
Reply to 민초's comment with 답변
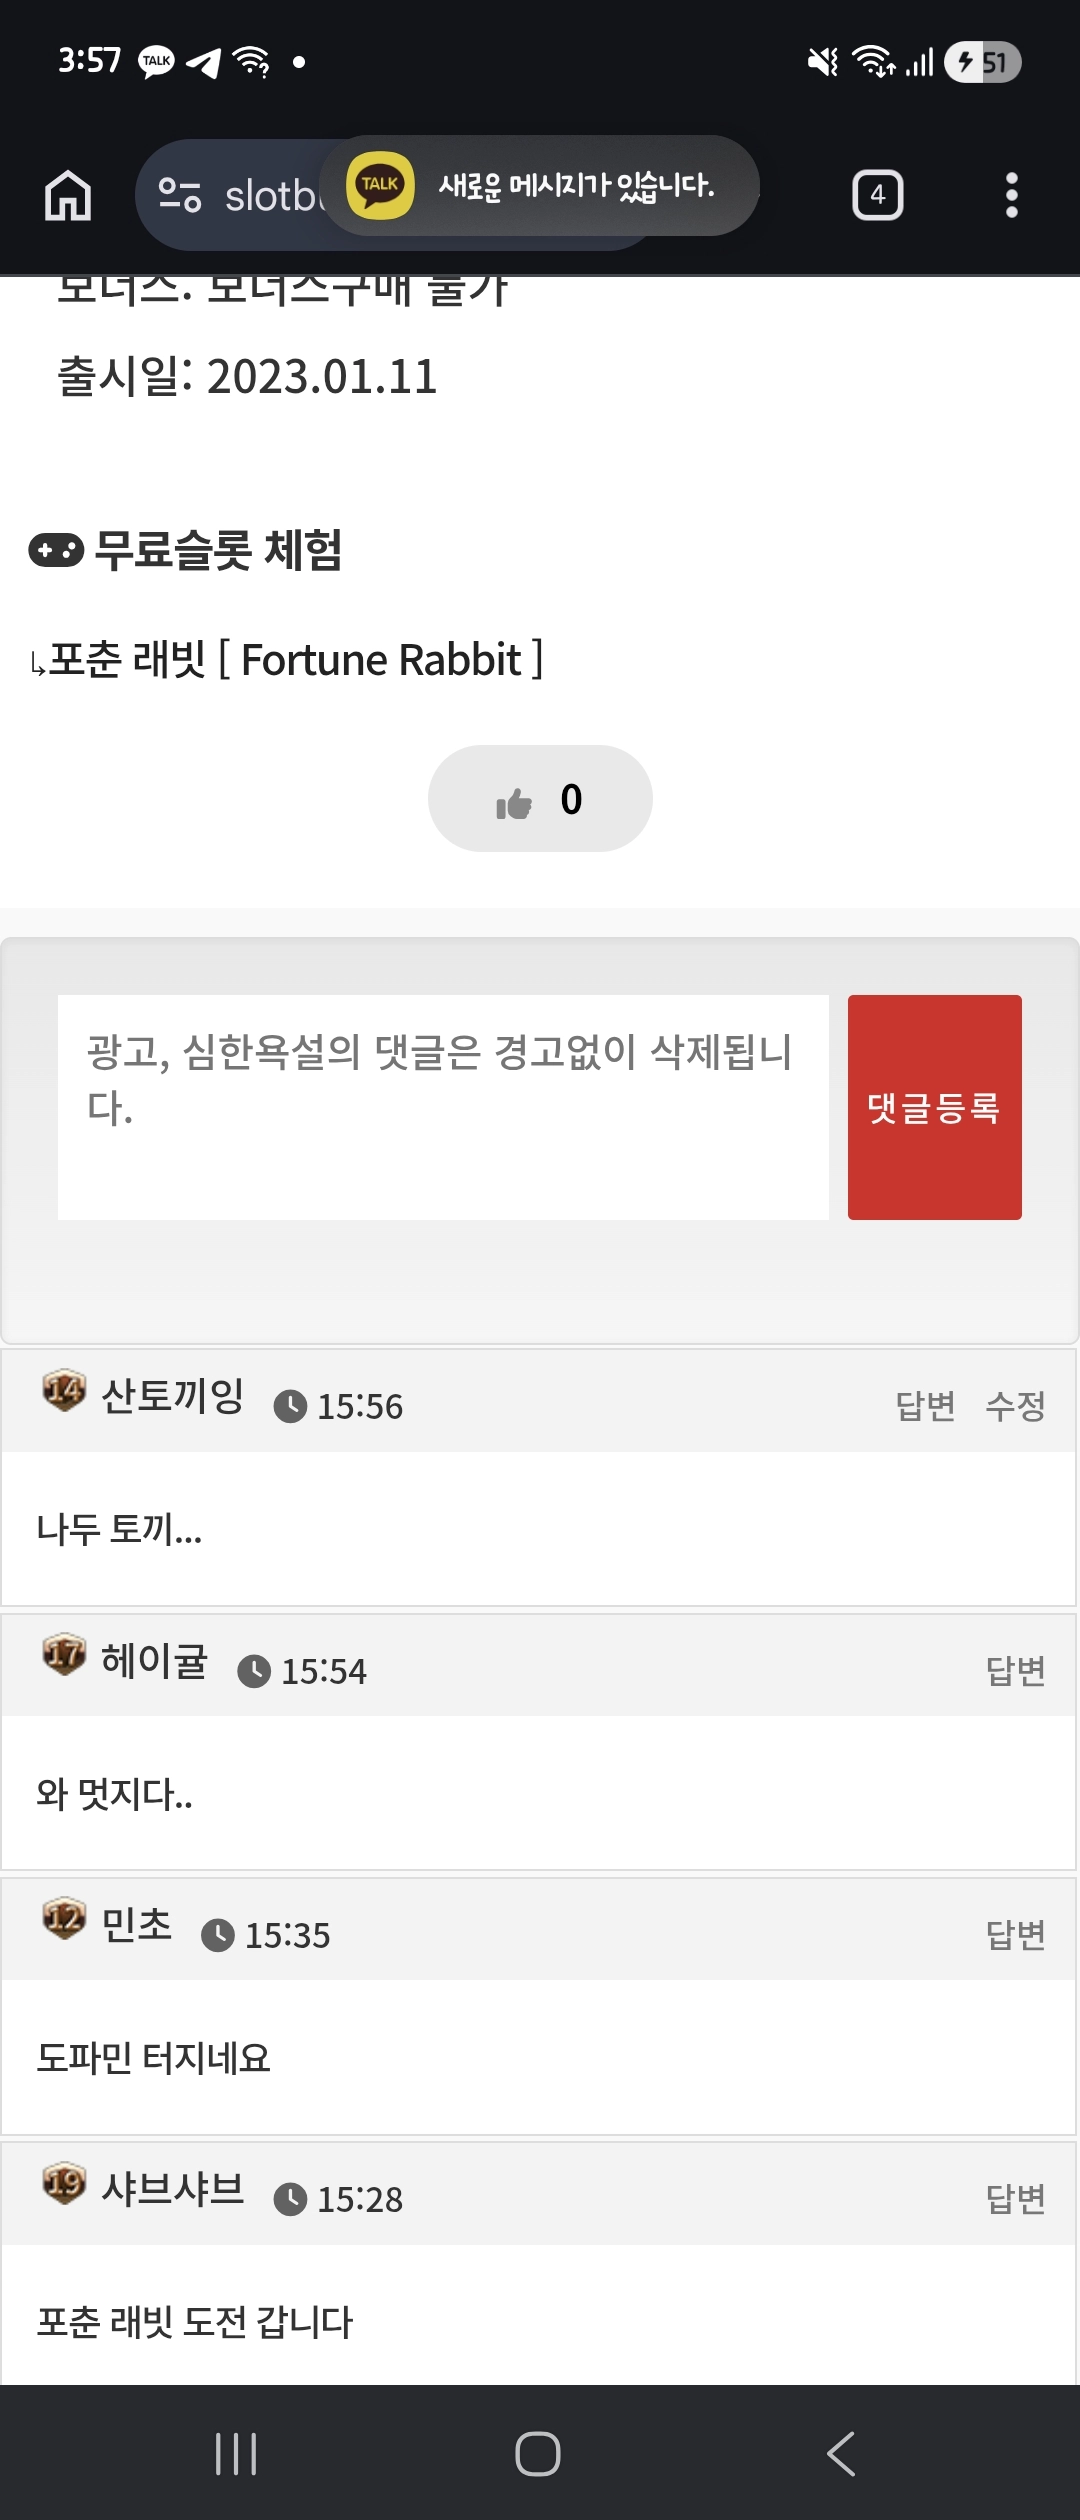click(x=1015, y=1934)
